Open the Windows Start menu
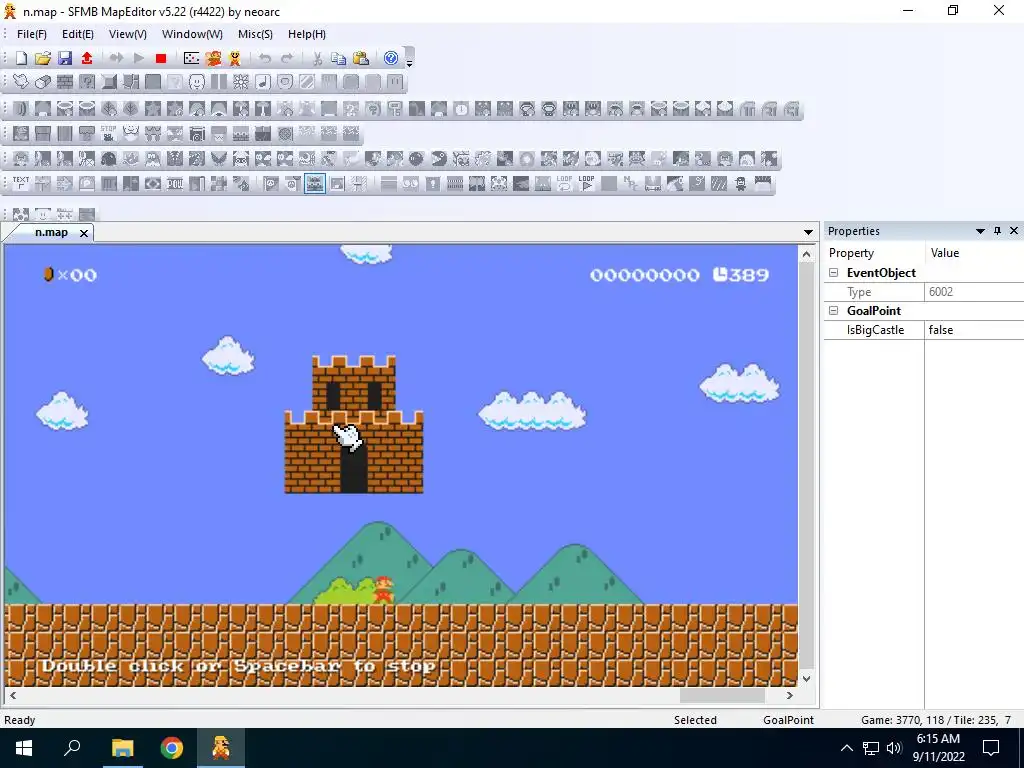This screenshot has height=768, width=1024. pyautogui.click(x=24, y=748)
